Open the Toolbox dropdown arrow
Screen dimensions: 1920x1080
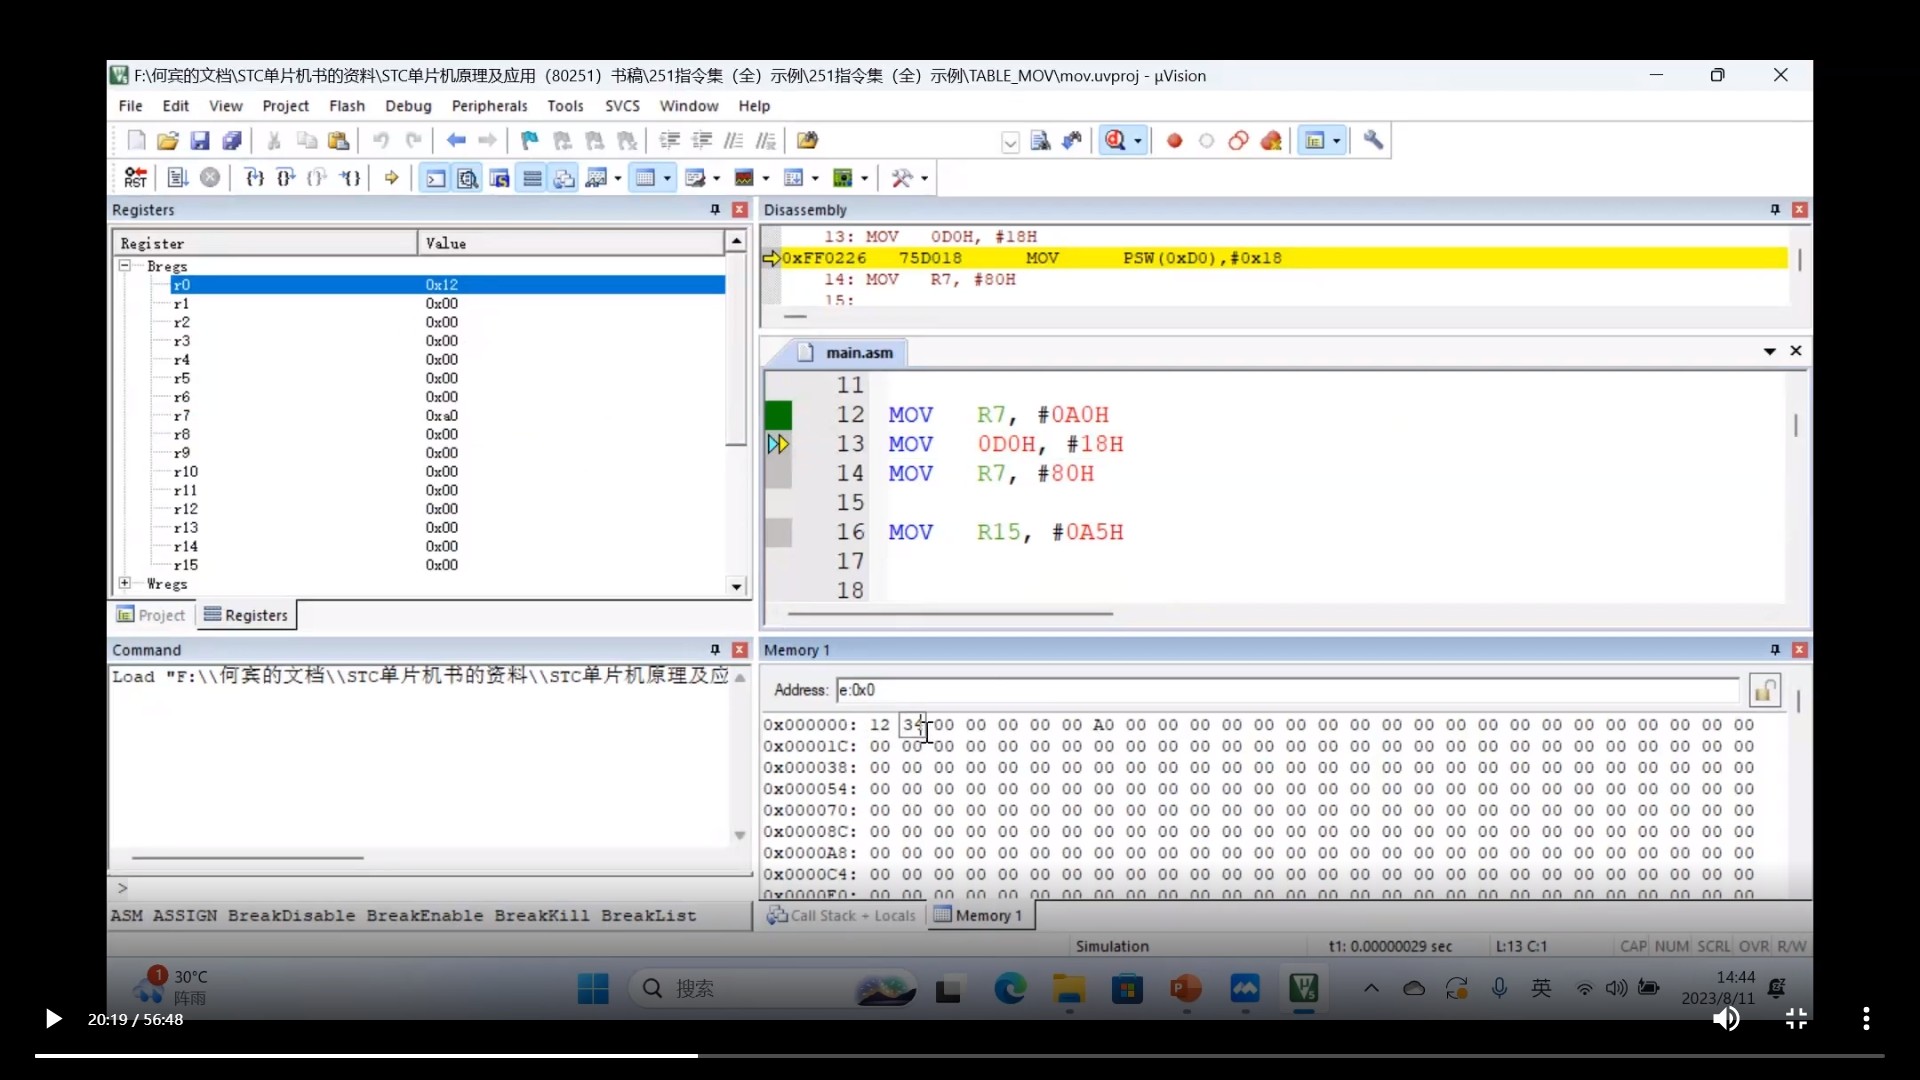924,178
